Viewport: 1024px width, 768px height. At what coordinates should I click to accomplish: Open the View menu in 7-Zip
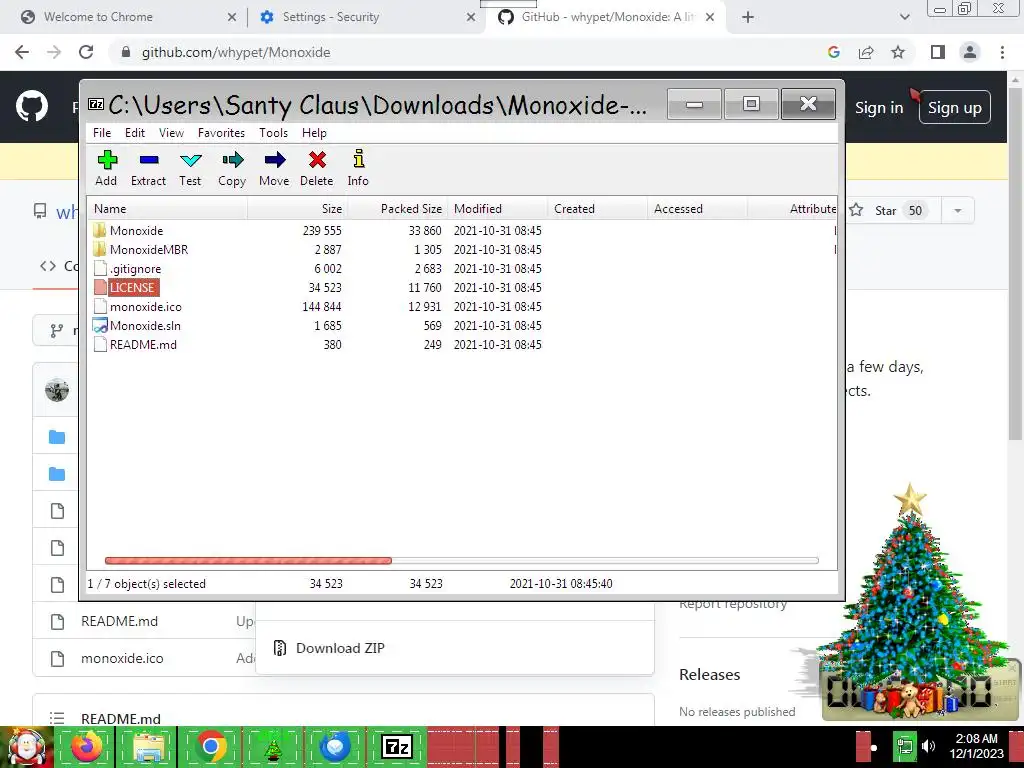pyautogui.click(x=171, y=133)
